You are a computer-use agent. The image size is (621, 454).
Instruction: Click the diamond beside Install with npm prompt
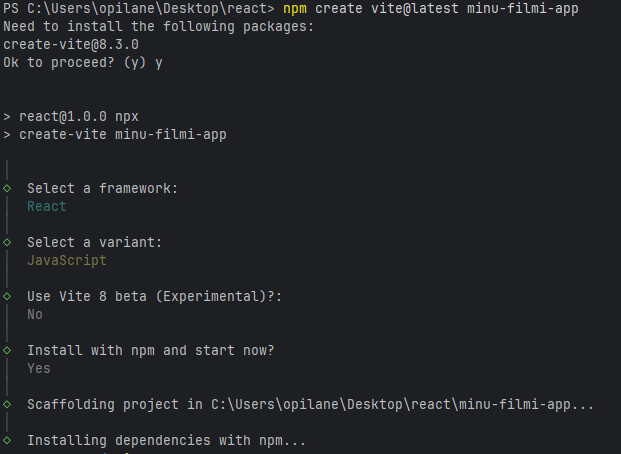tap(7, 350)
